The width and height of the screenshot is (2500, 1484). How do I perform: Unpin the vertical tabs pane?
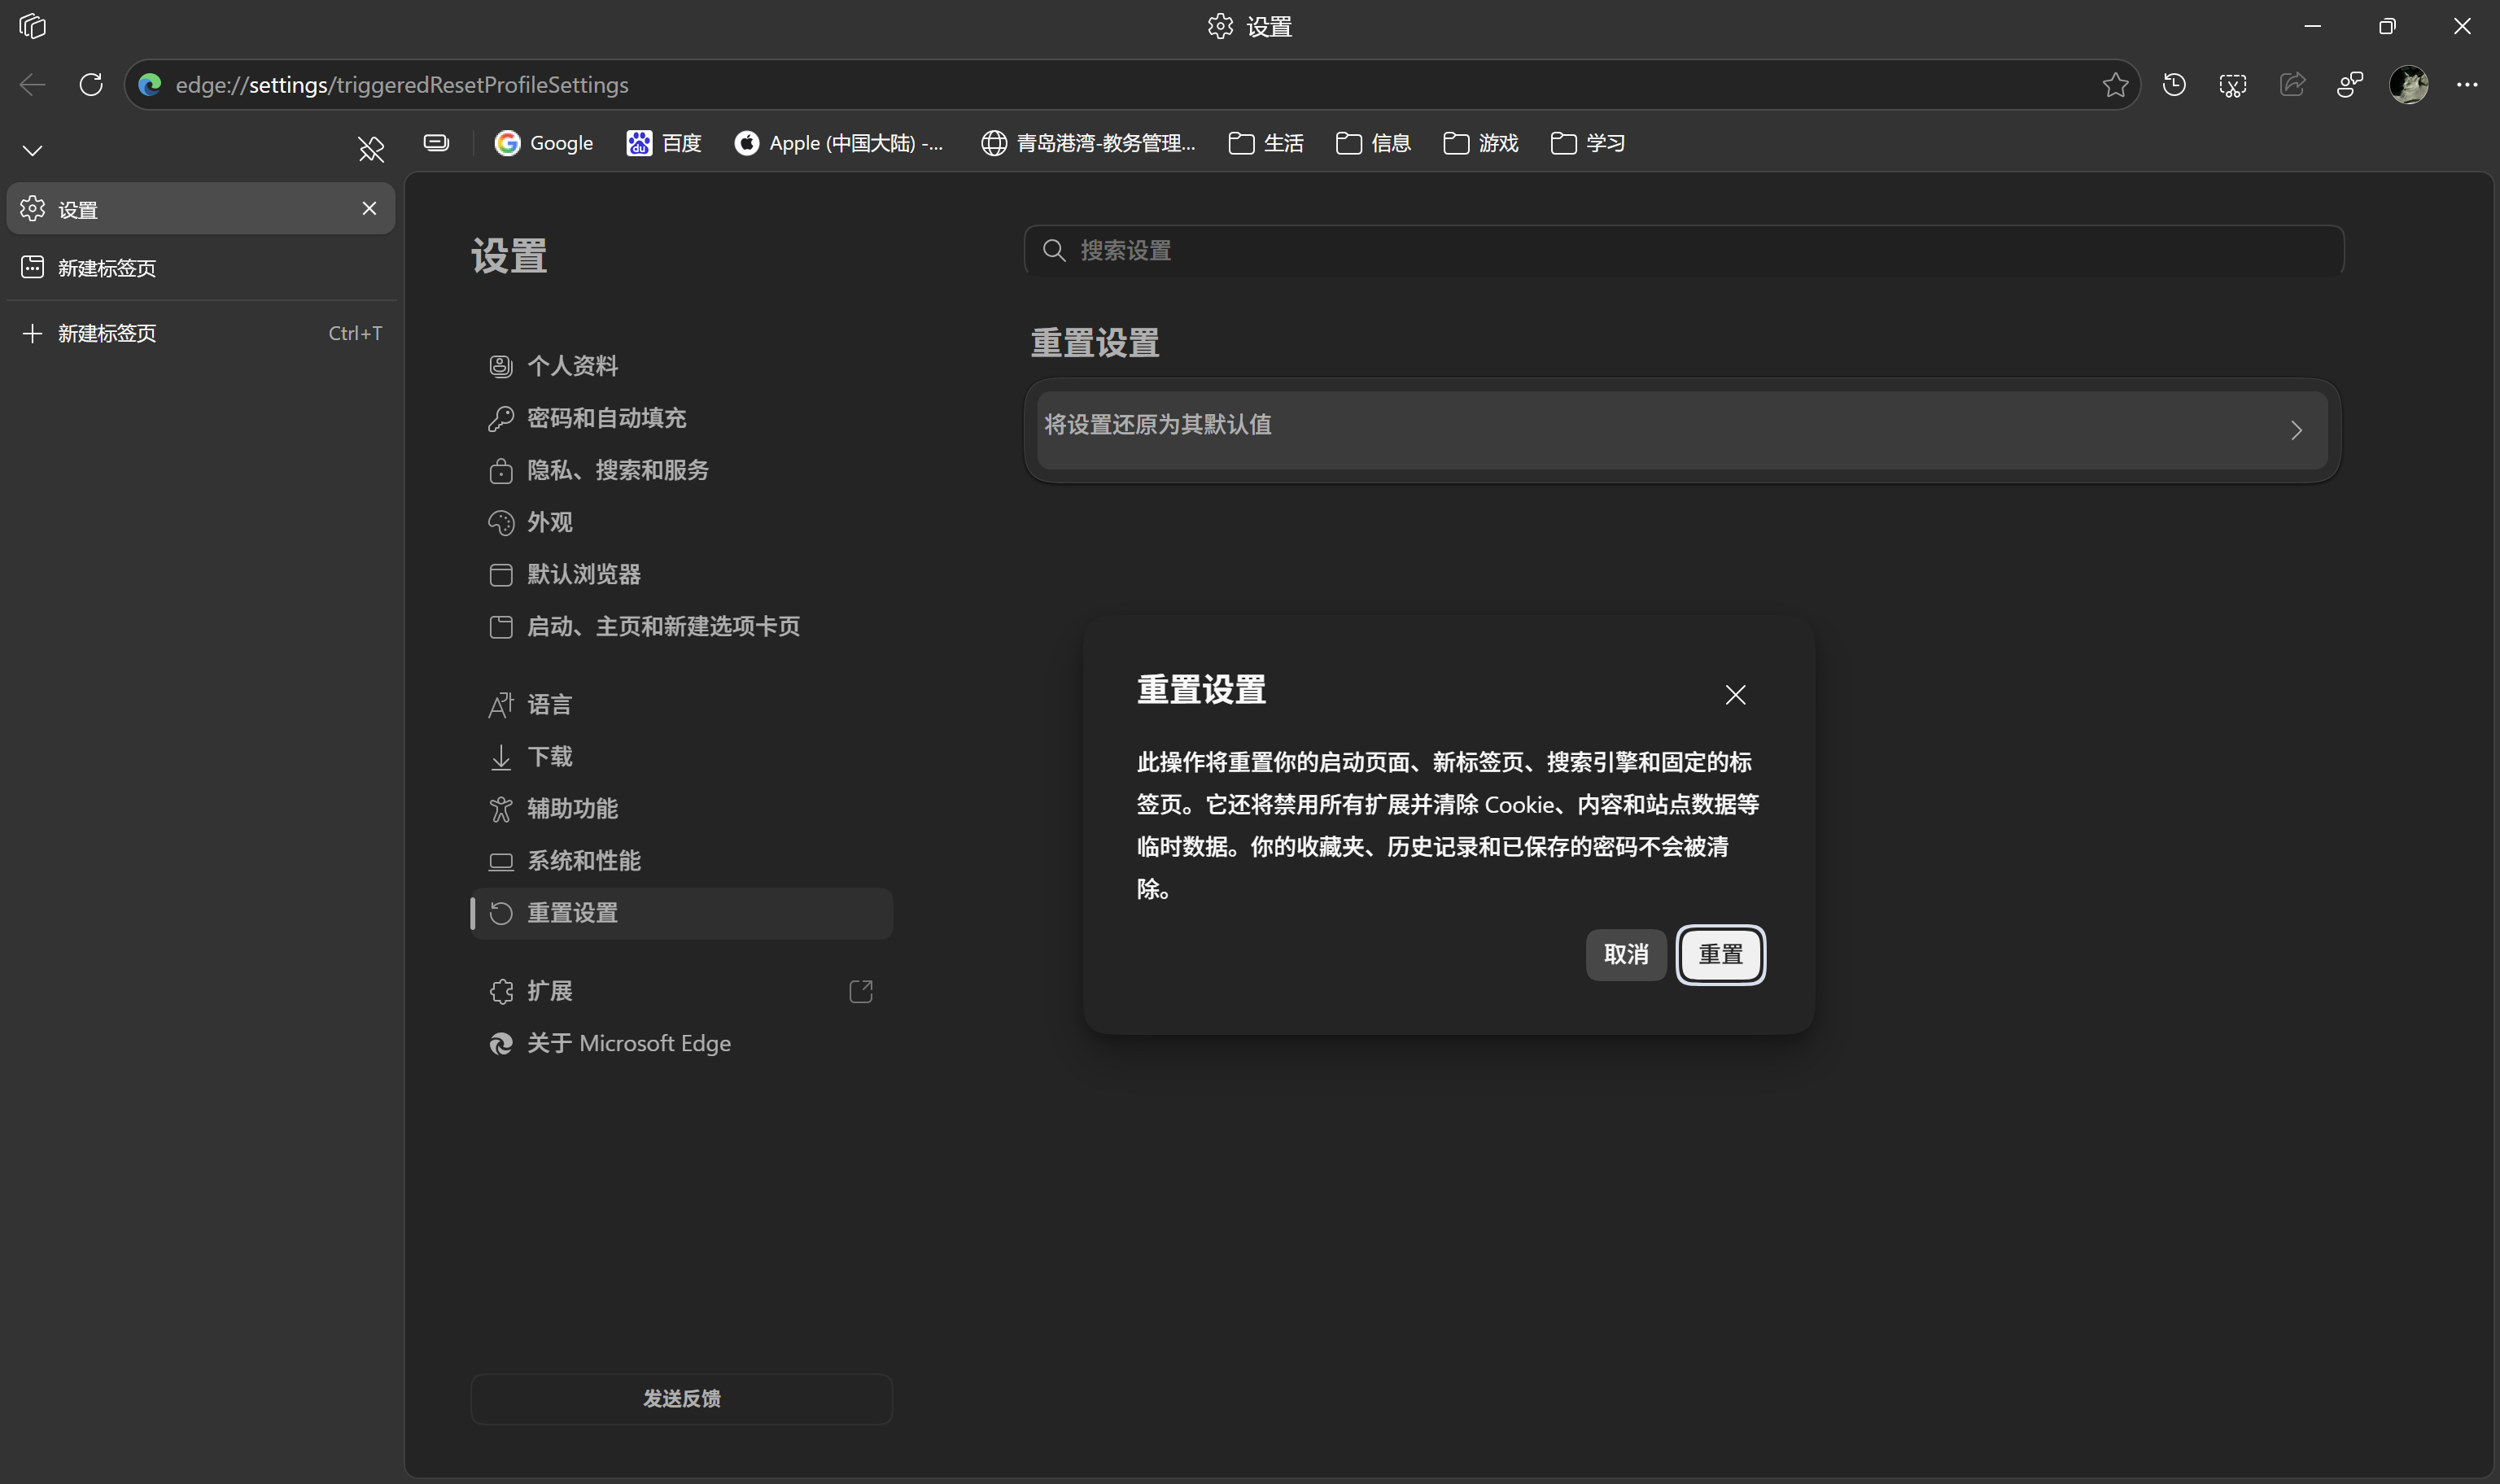point(371,149)
